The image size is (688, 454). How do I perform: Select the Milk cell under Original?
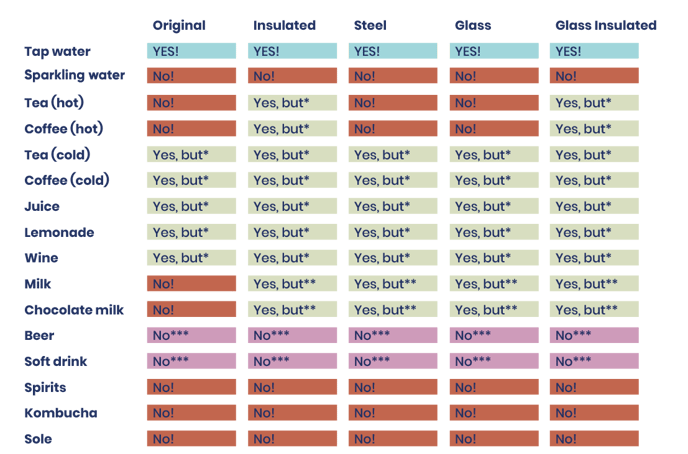coord(192,284)
